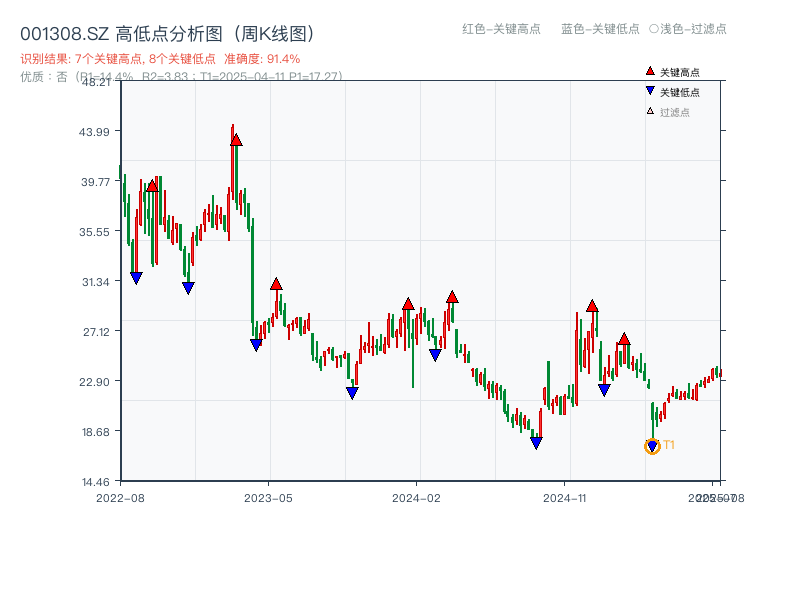Click the circled orange T1 marker
Image resolution: width=800 pixels, height=600 pixels.
tap(650, 446)
